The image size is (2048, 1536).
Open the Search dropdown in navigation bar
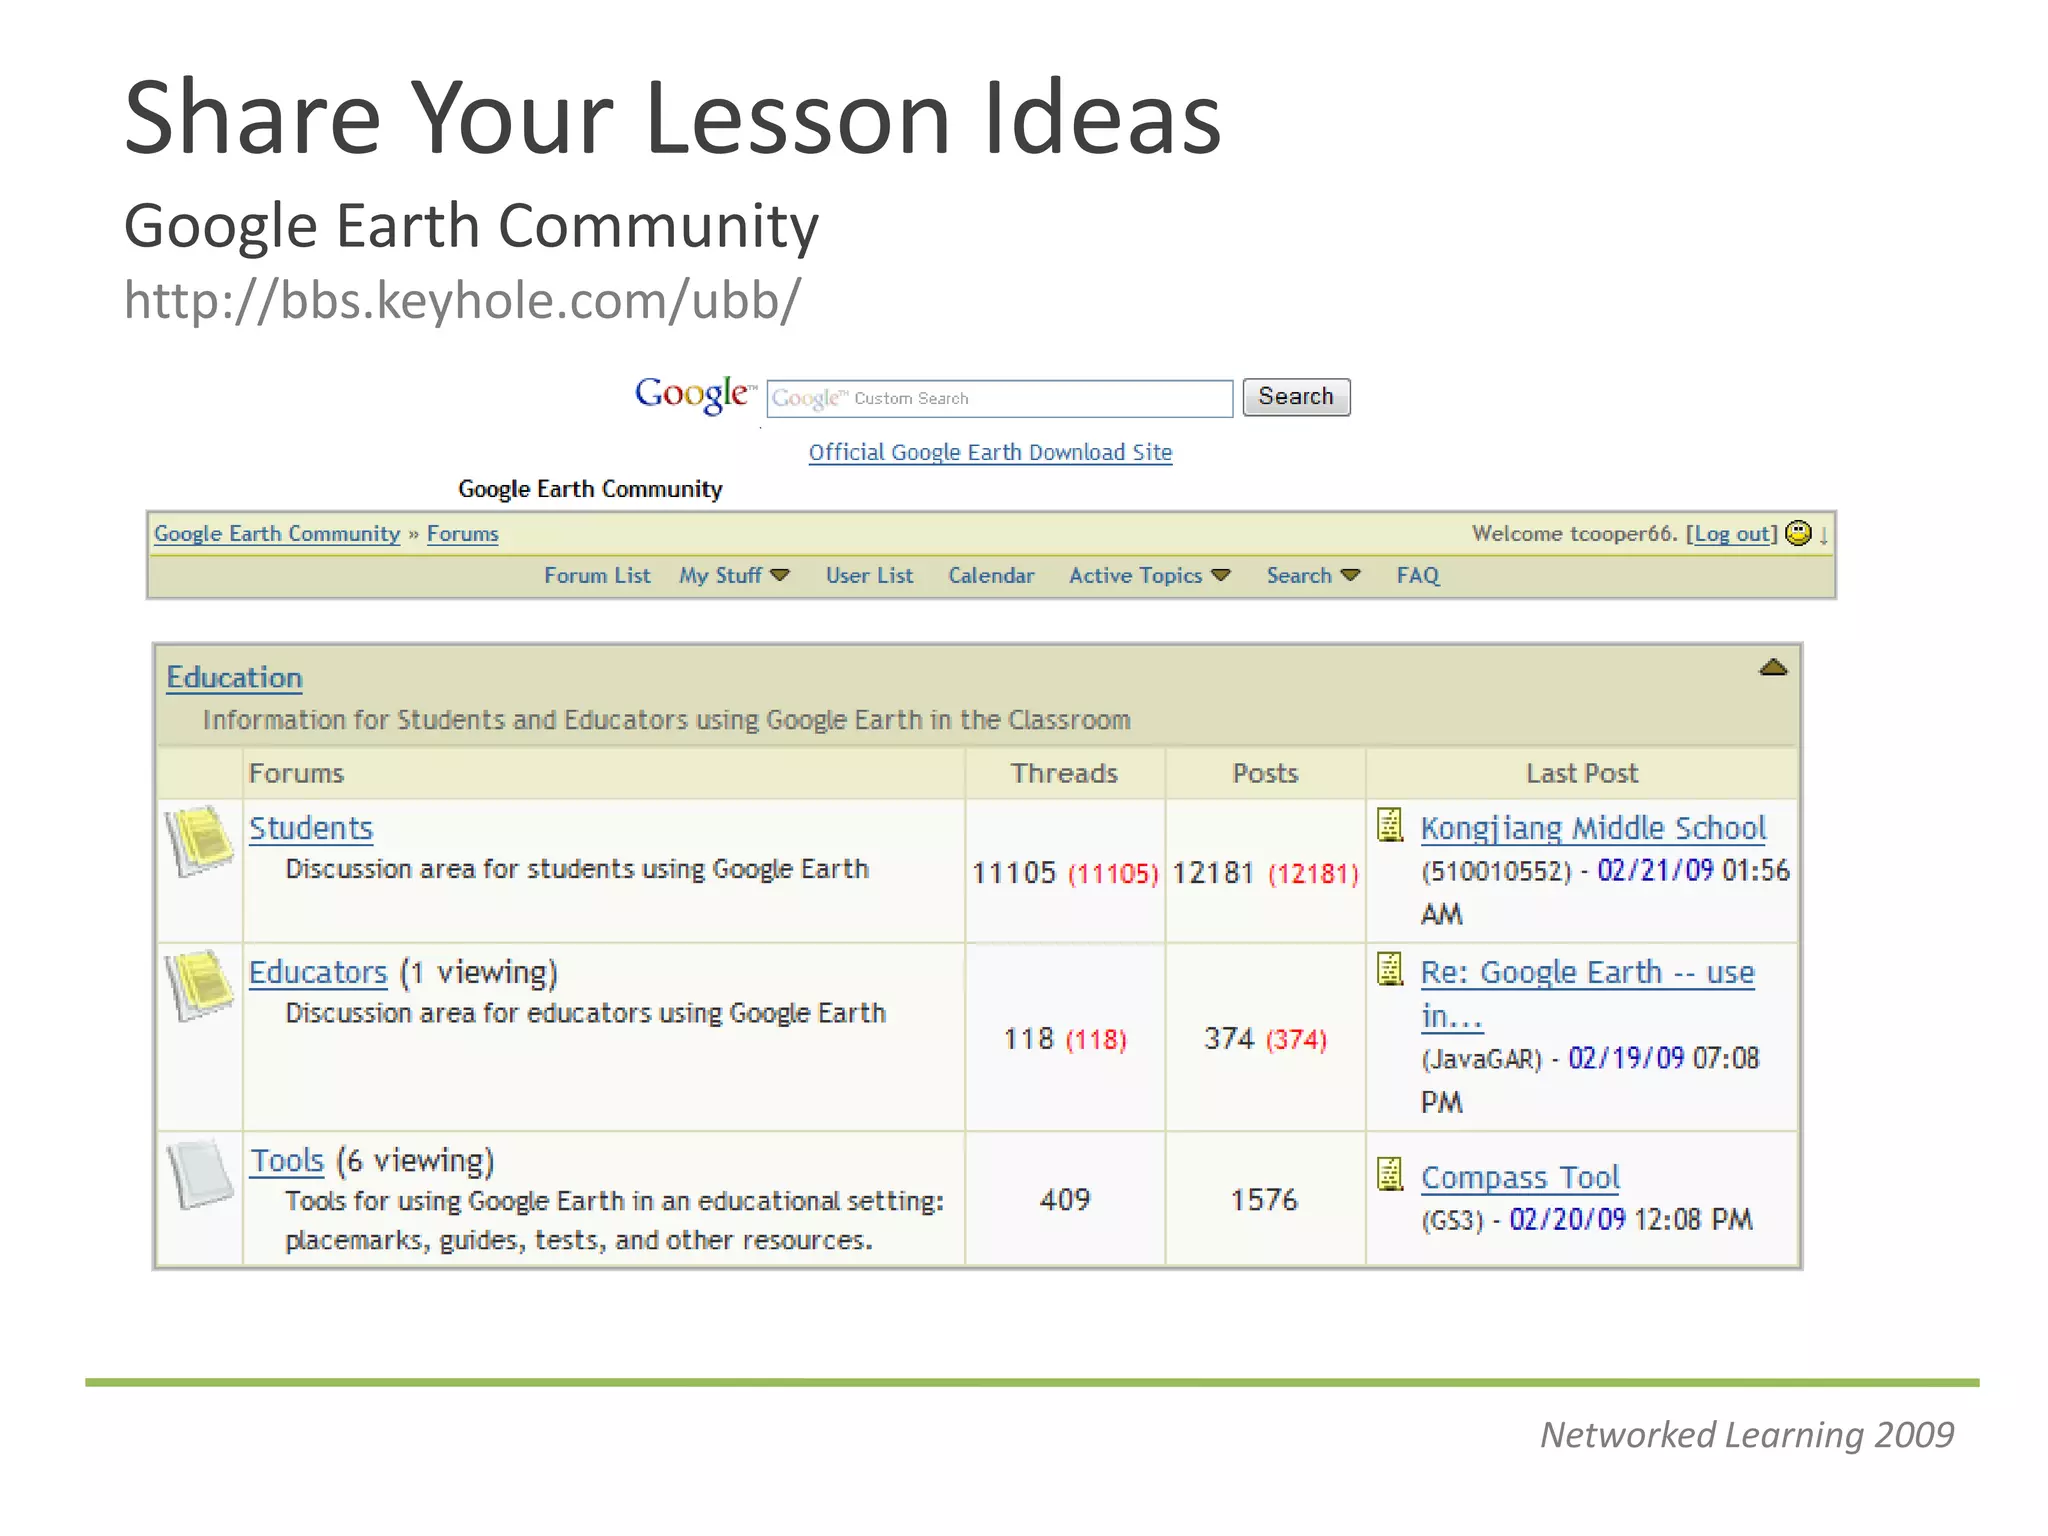[x=1312, y=576]
